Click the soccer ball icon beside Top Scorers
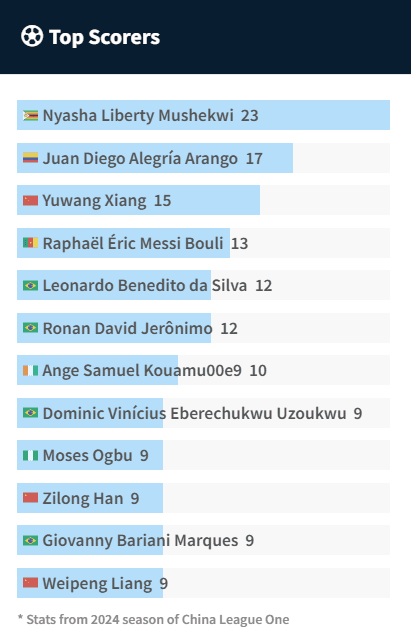The height and width of the screenshot is (633, 411). pyautogui.click(x=32, y=36)
